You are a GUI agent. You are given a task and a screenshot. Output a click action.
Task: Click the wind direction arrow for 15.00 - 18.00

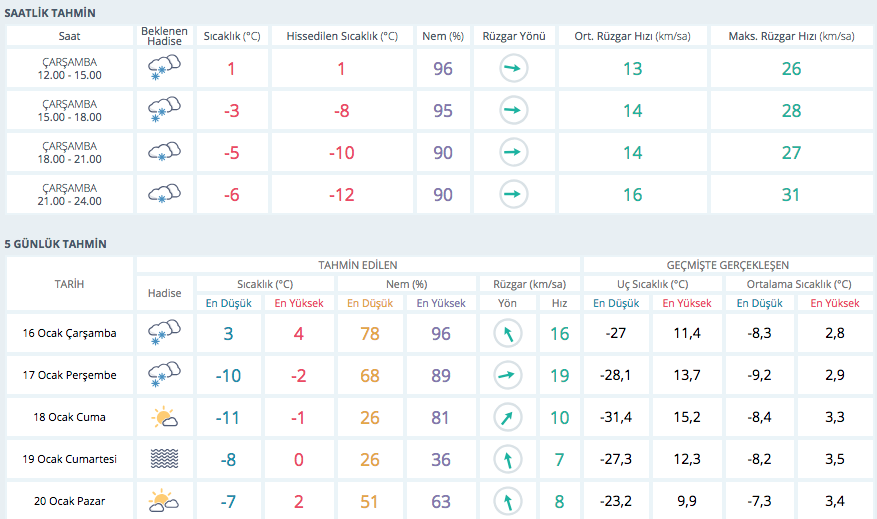coord(513,111)
